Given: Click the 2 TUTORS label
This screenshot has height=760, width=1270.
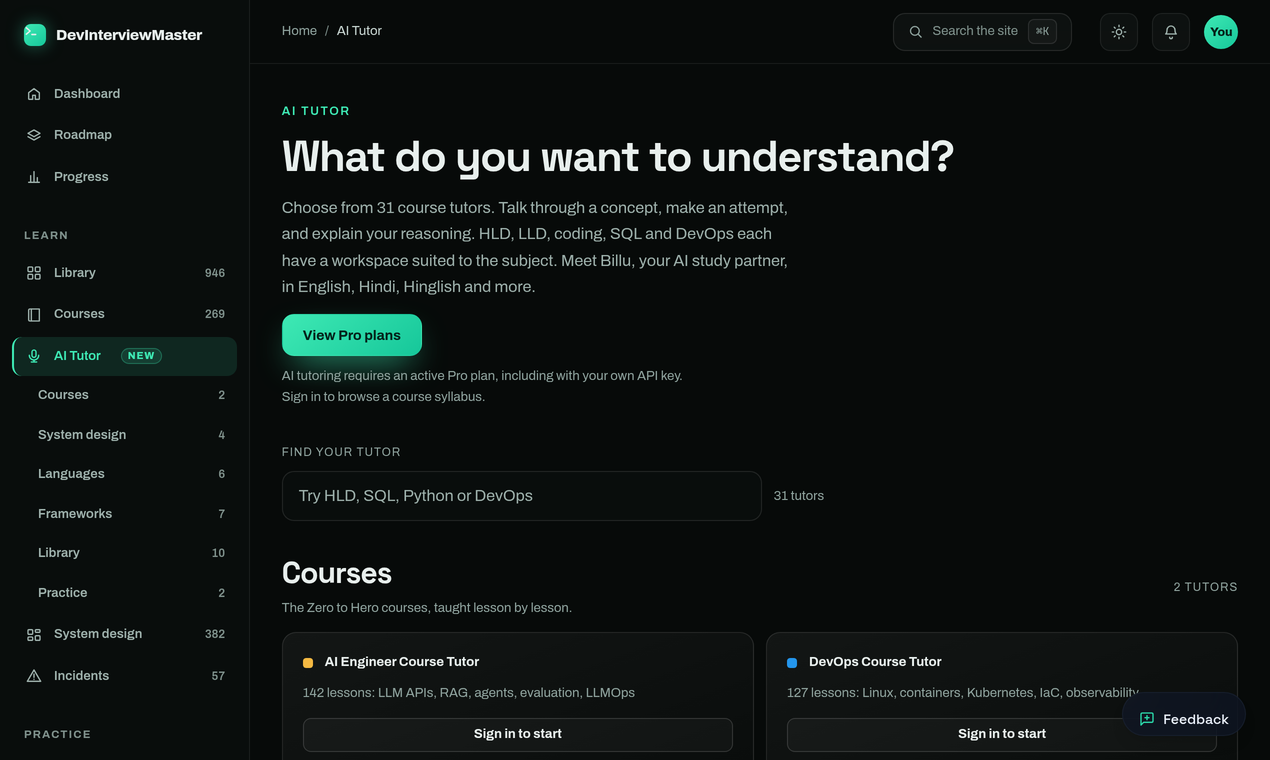Looking at the screenshot, I should point(1205,587).
